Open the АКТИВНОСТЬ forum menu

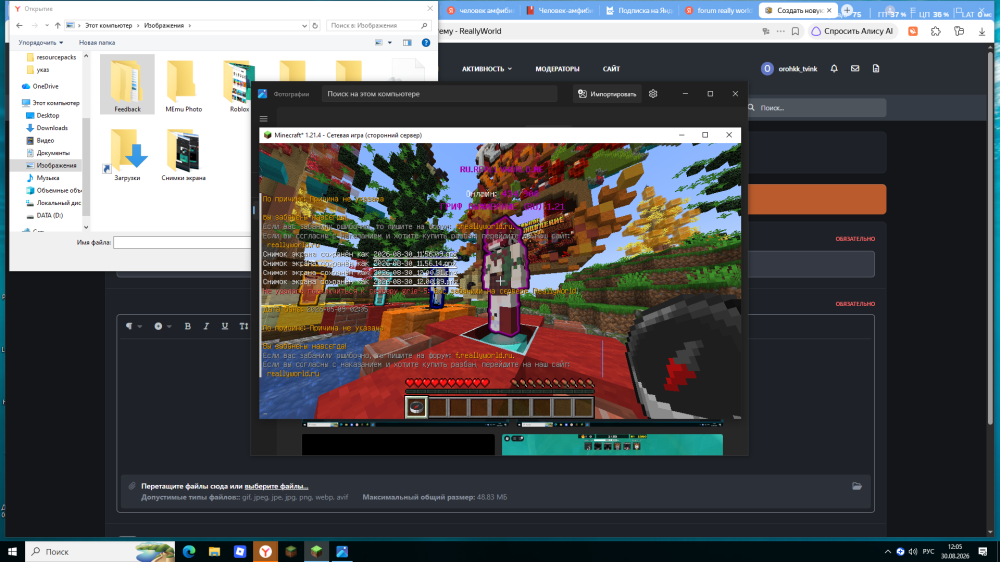tap(487, 69)
